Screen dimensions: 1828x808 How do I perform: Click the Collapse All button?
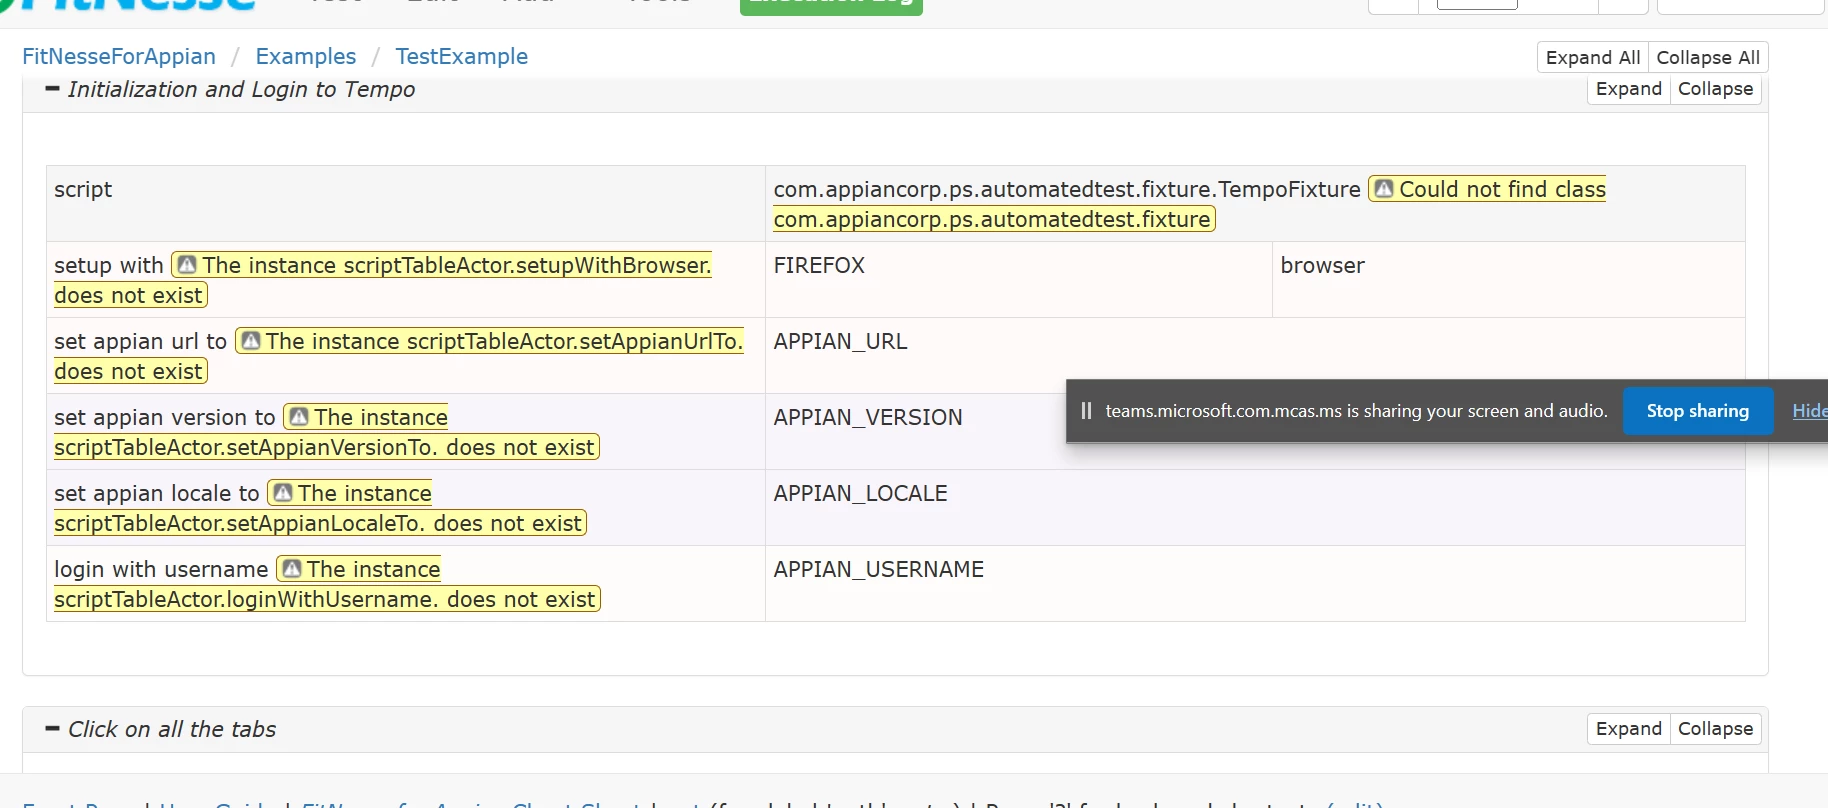tap(1708, 57)
